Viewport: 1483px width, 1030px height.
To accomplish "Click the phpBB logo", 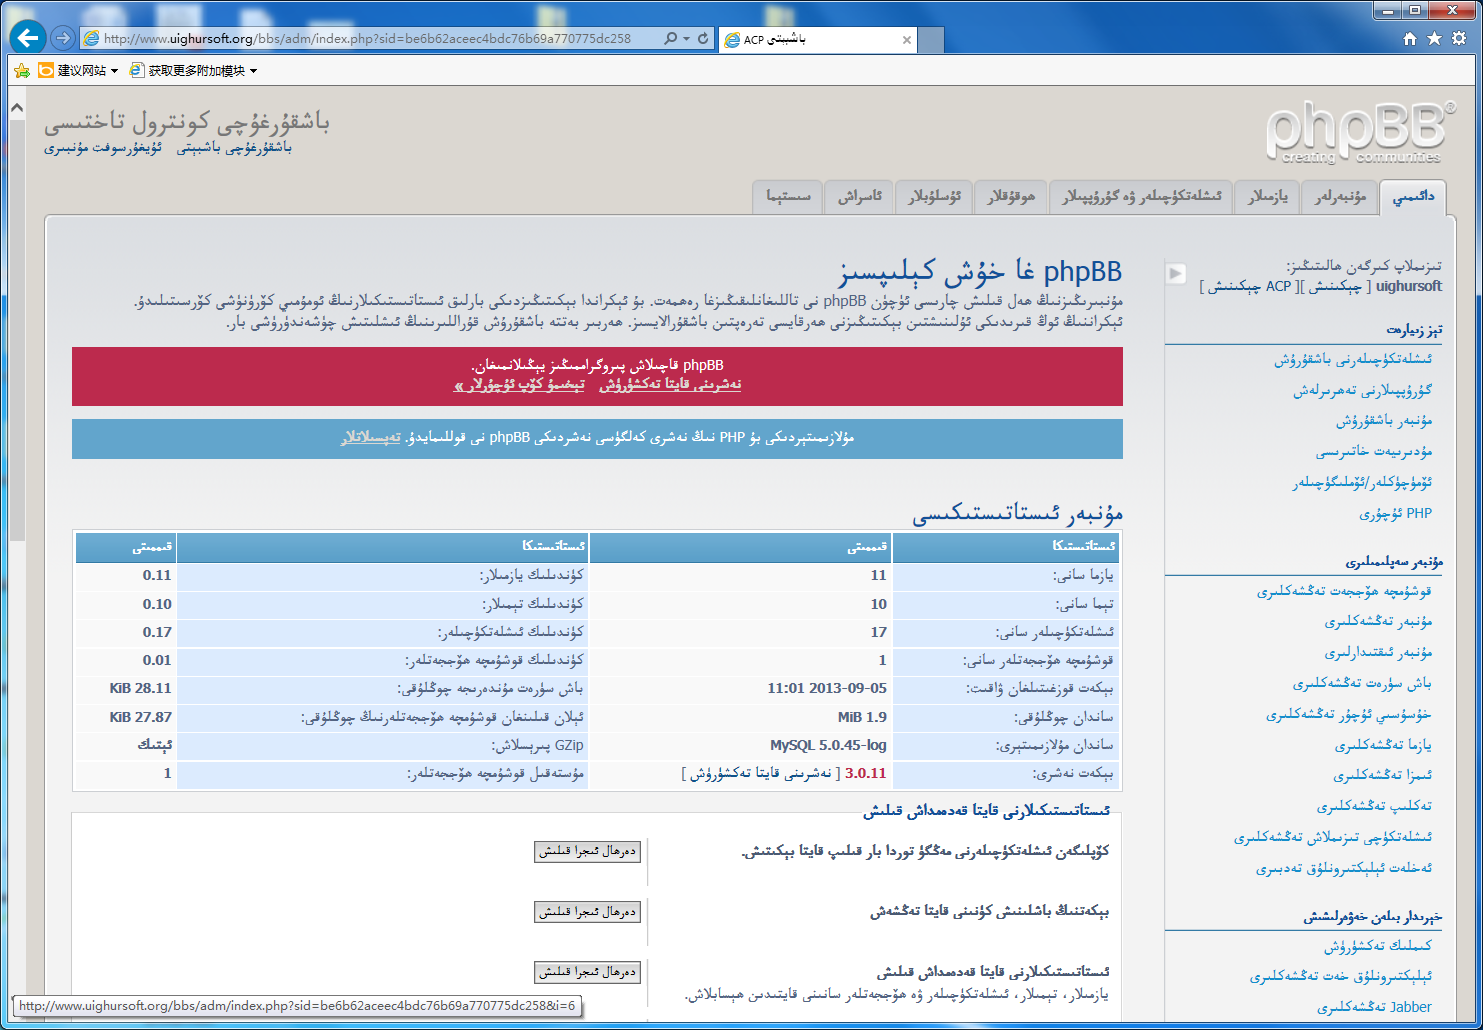I will [1360, 132].
